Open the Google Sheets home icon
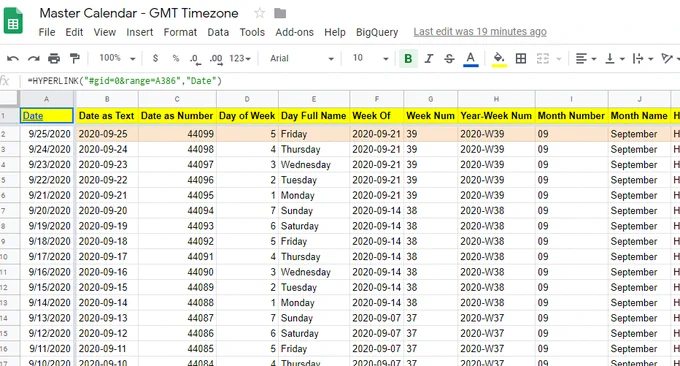The width and height of the screenshot is (680, 366). pos(13,21)
